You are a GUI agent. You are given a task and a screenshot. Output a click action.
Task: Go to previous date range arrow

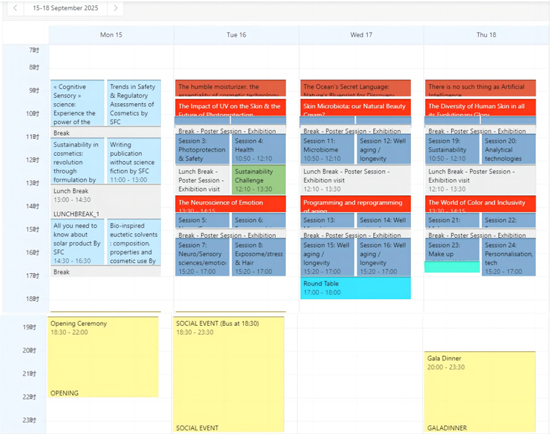[15, 8]
